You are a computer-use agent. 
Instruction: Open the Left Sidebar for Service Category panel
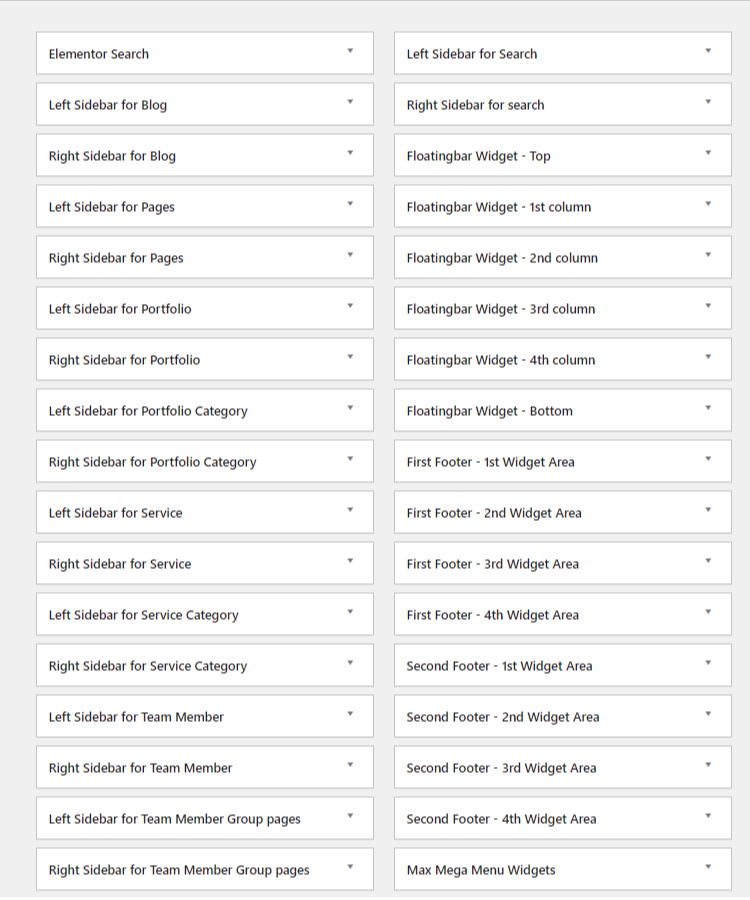click(143, 615)
